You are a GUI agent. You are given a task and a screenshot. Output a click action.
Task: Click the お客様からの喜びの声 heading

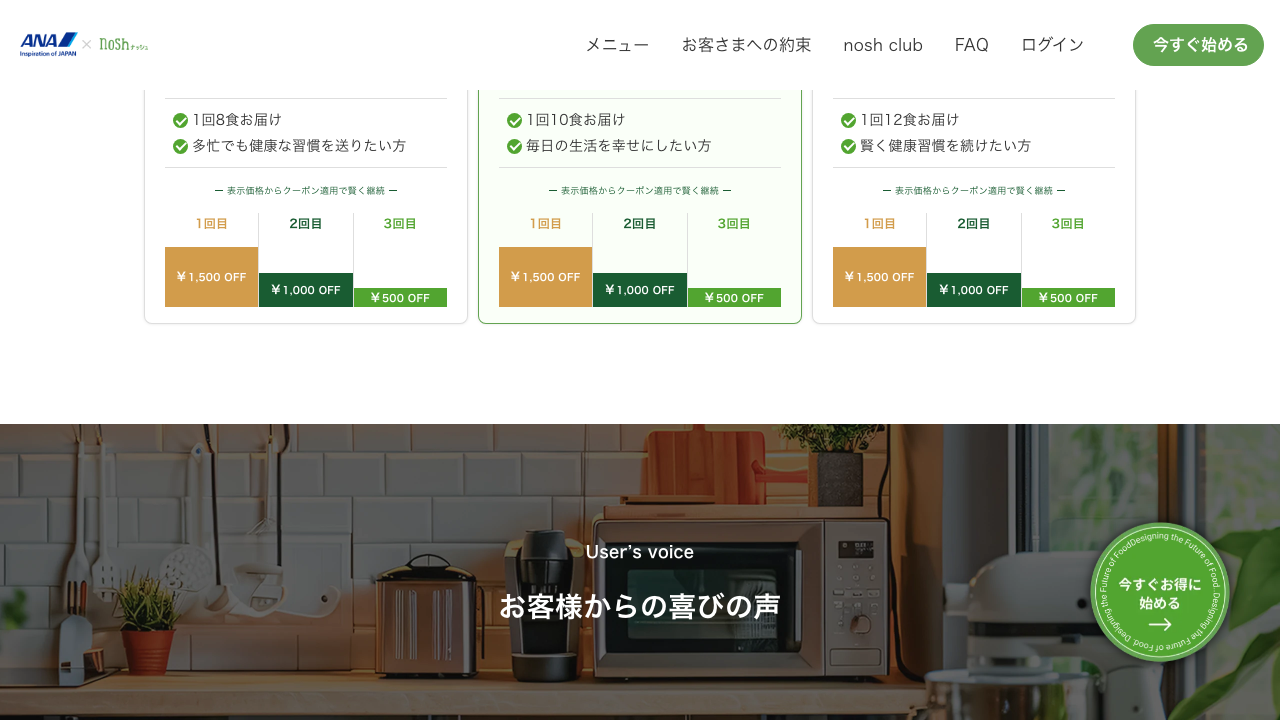click(x=640, y=606)
